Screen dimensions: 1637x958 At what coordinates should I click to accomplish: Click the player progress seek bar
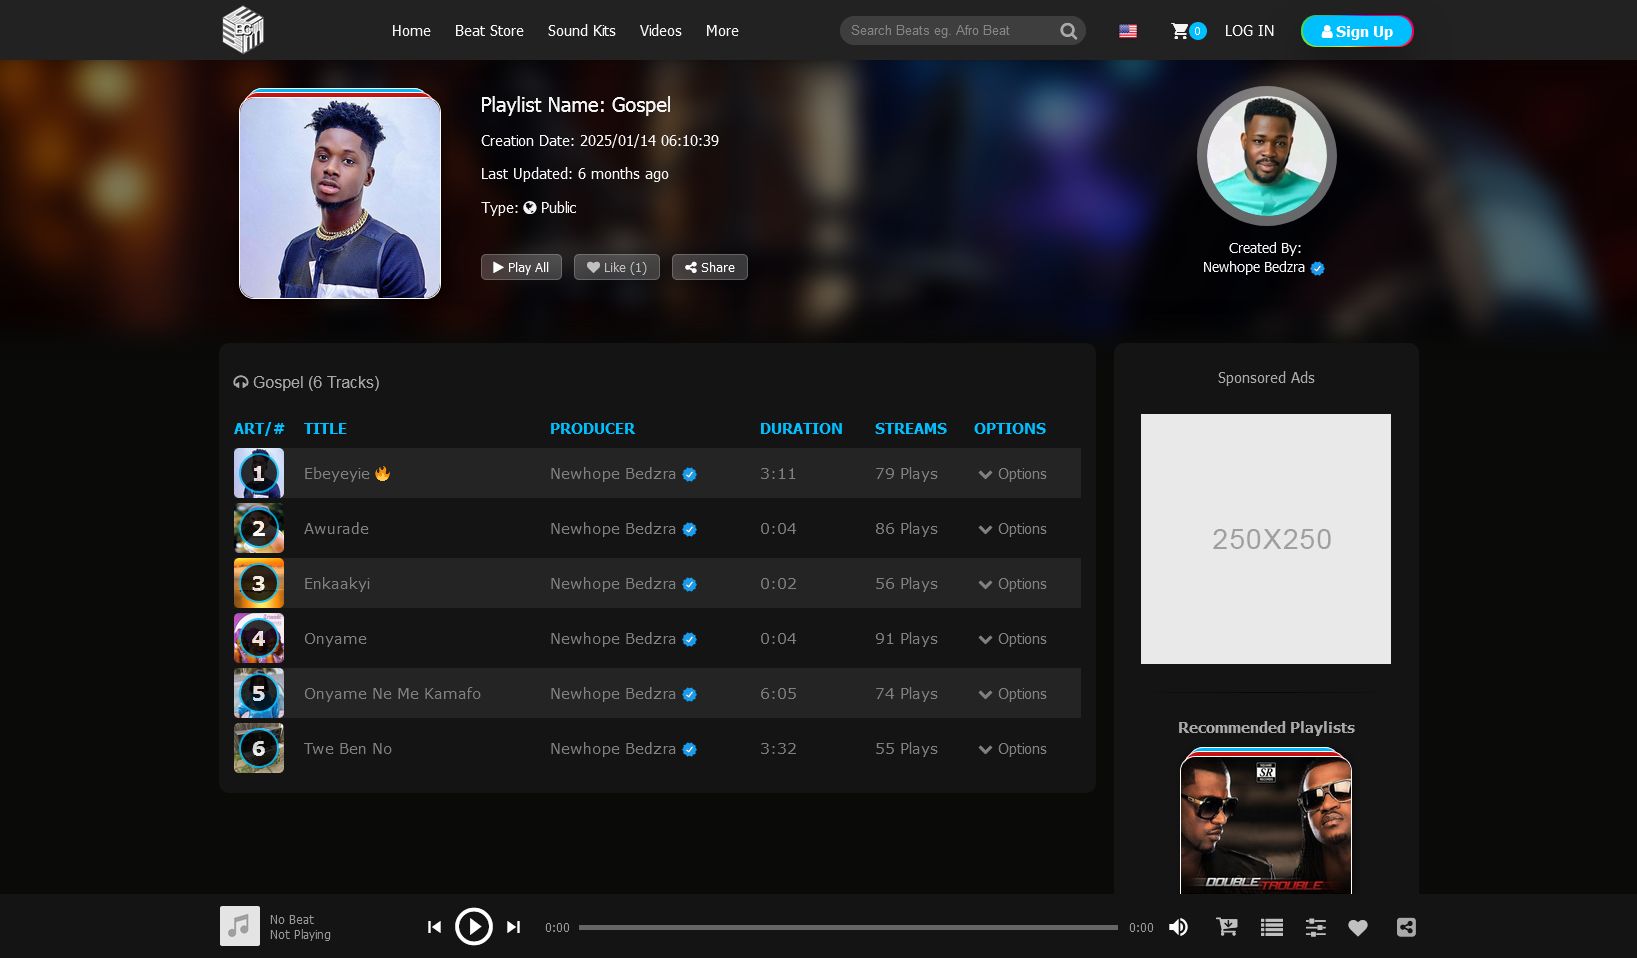pyautogui.click(x=848, y=927)
